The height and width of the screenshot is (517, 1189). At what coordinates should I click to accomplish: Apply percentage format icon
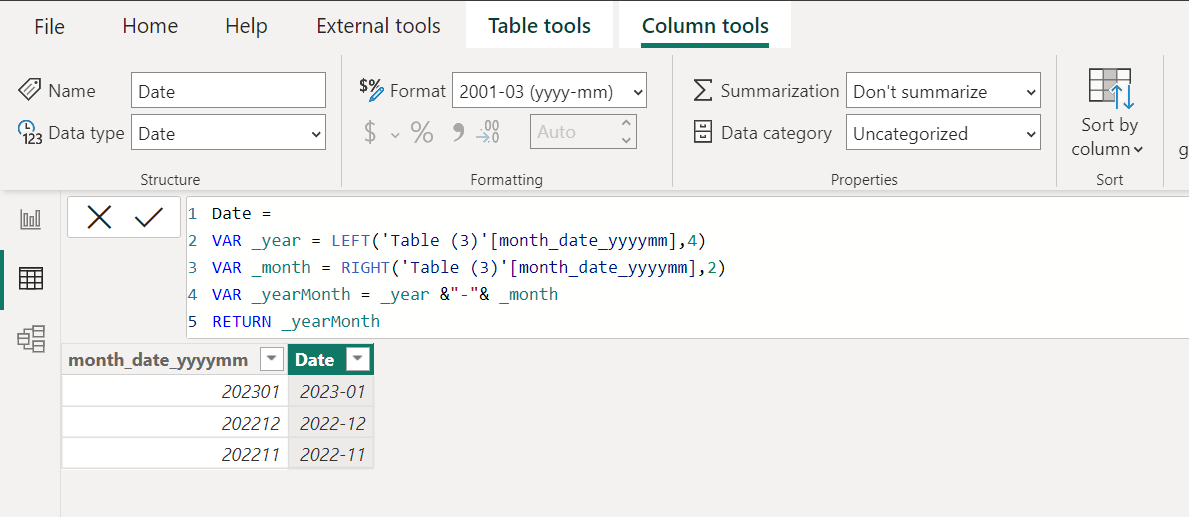[x=422, y=133]
